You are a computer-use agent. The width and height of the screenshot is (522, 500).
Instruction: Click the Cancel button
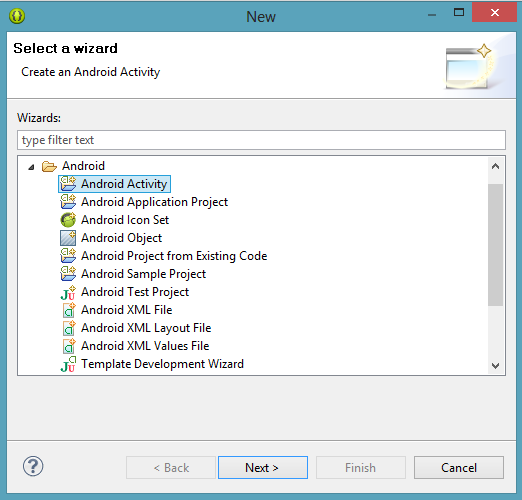point(459,468)
